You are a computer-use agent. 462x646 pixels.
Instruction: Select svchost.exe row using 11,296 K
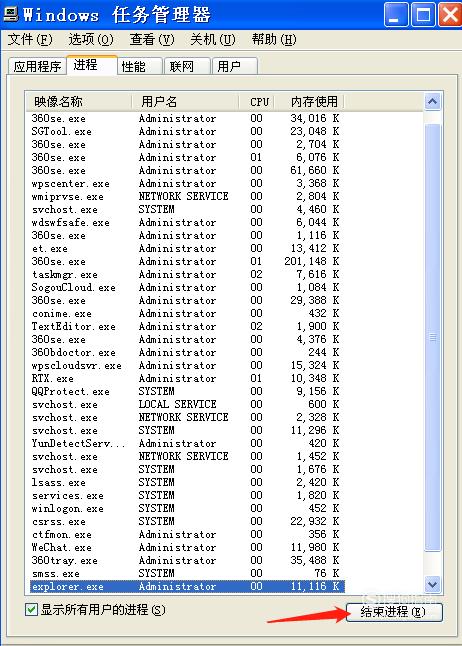point(187,430)
